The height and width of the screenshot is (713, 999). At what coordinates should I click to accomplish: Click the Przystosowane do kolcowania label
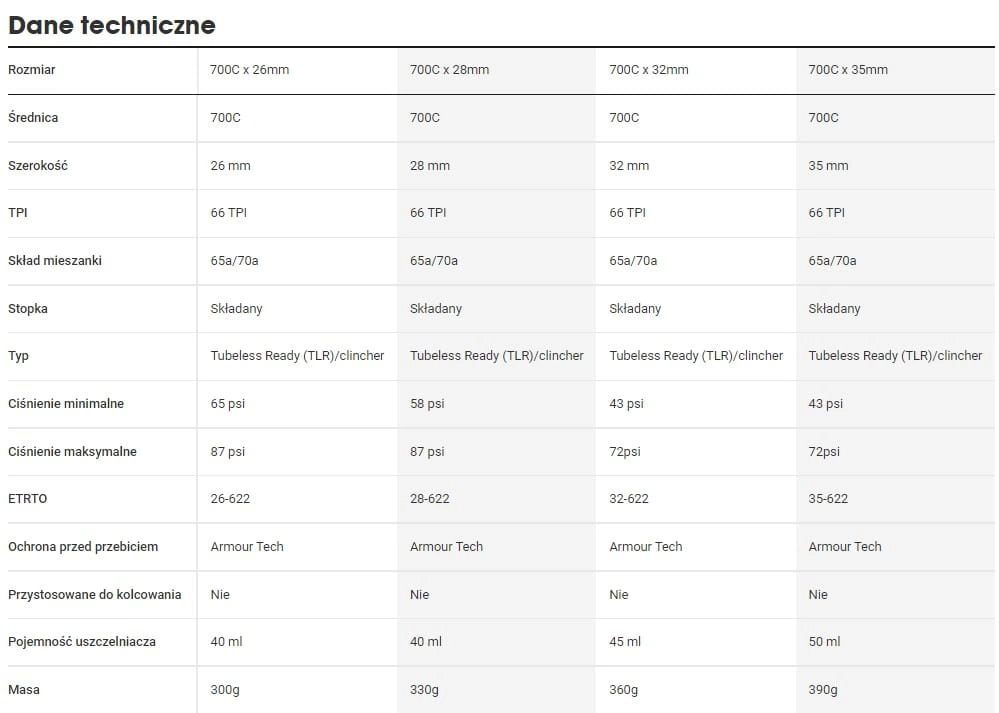(94, 594)
